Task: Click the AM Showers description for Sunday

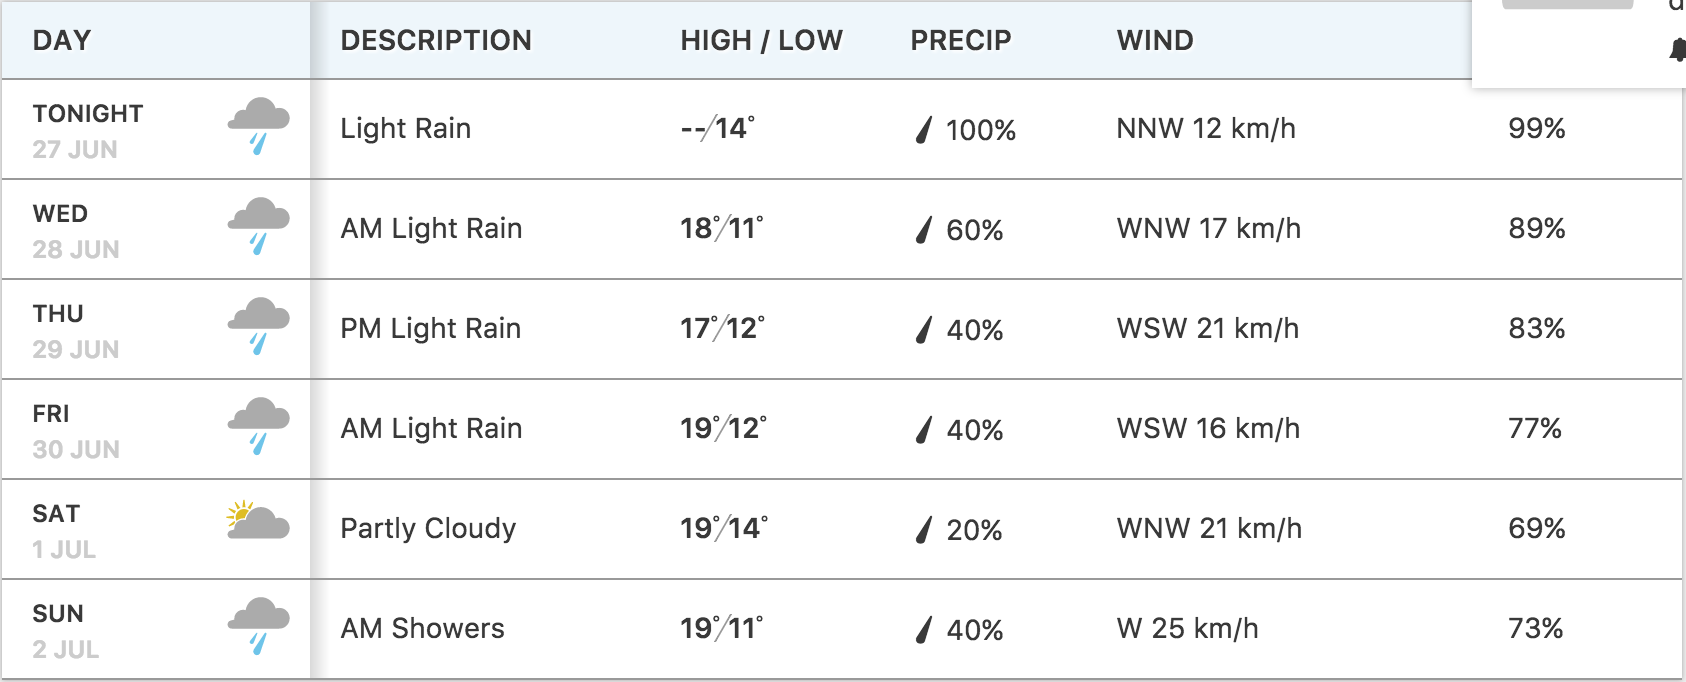Action: coord(422,628)
